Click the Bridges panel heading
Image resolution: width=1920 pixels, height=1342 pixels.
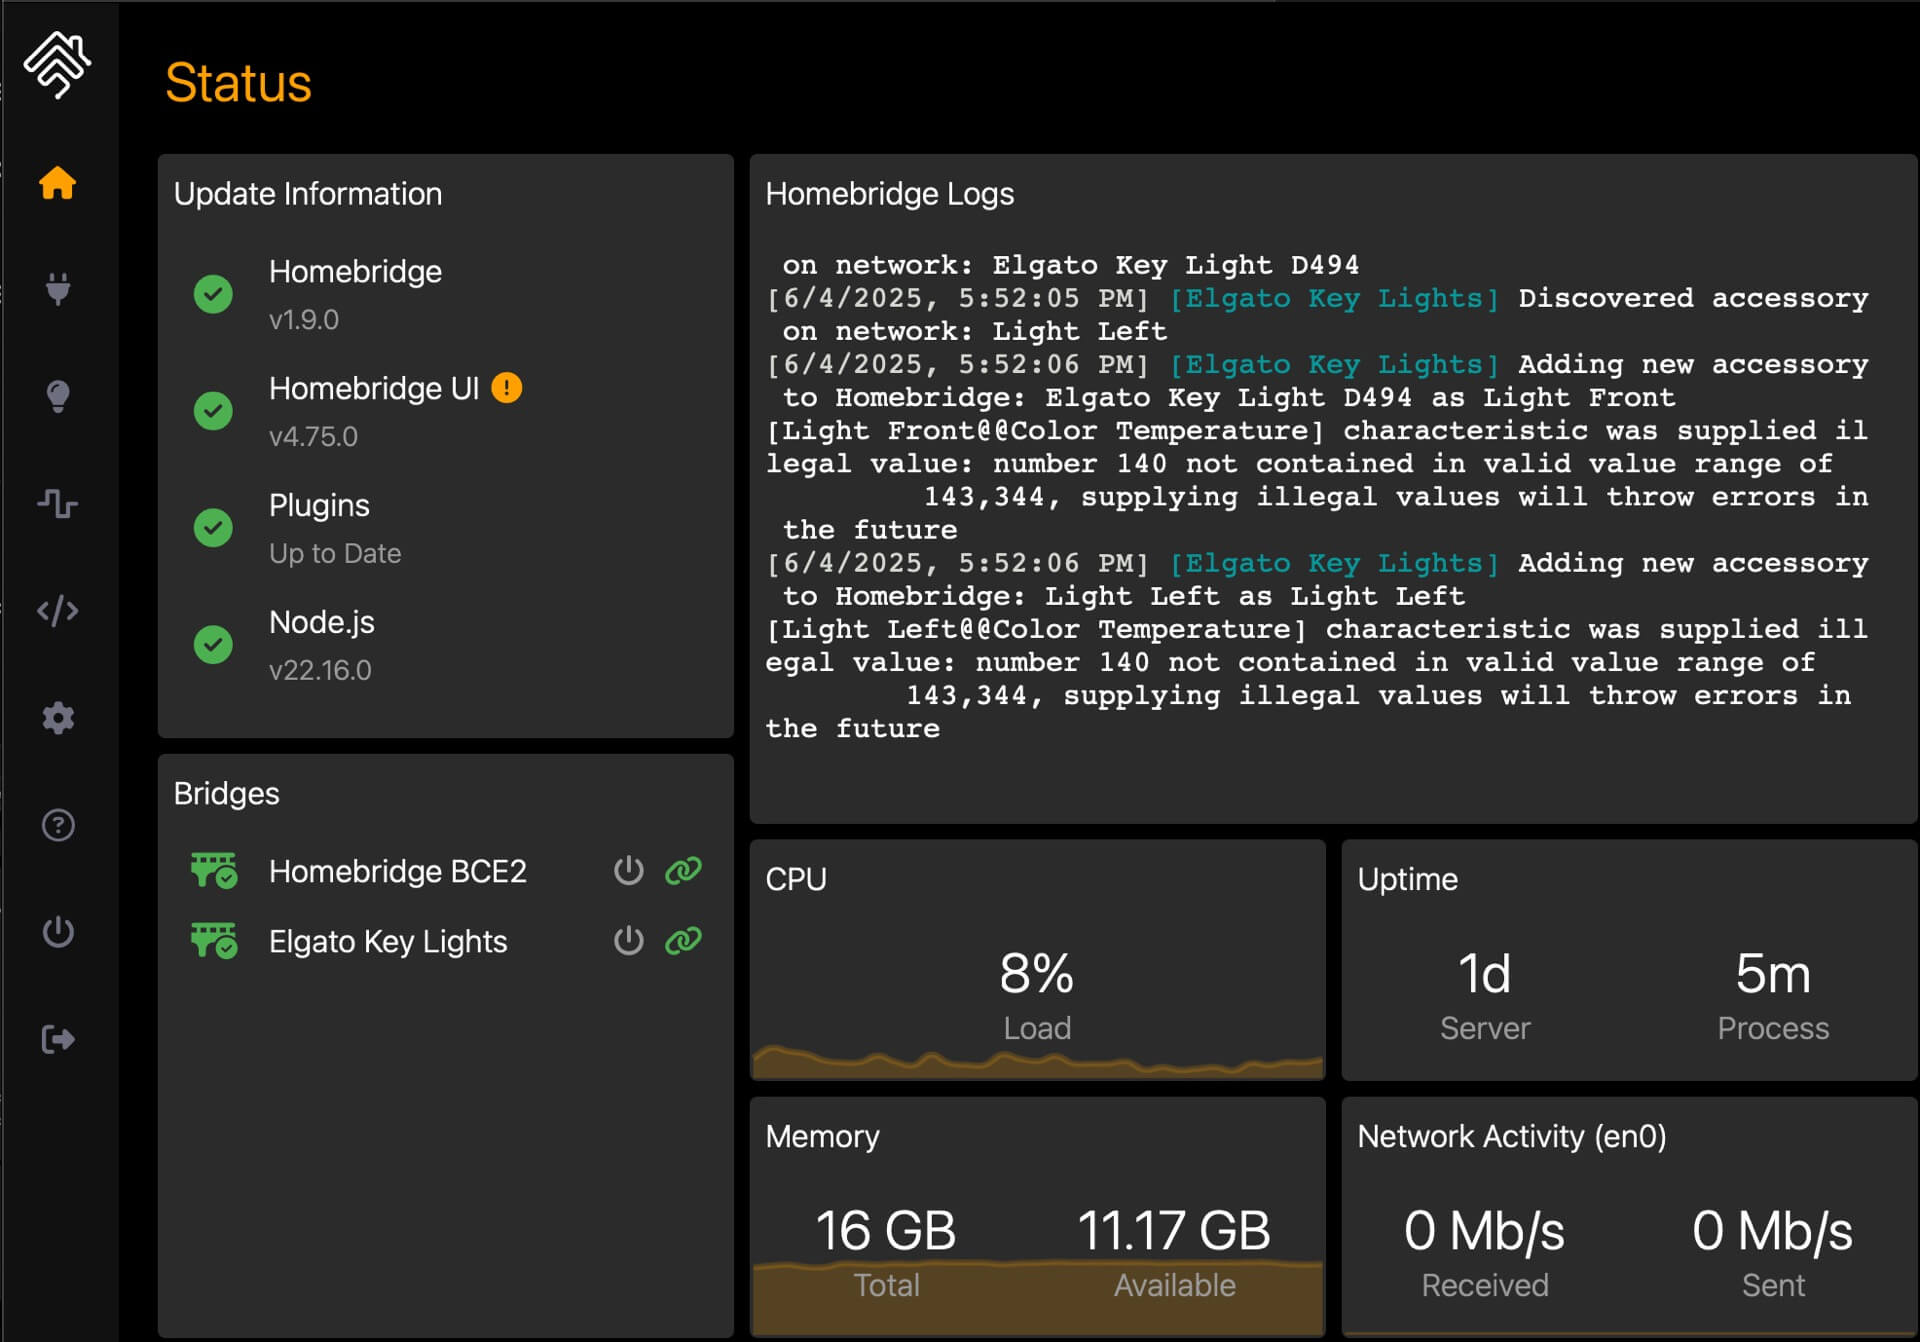coord(227,794)
